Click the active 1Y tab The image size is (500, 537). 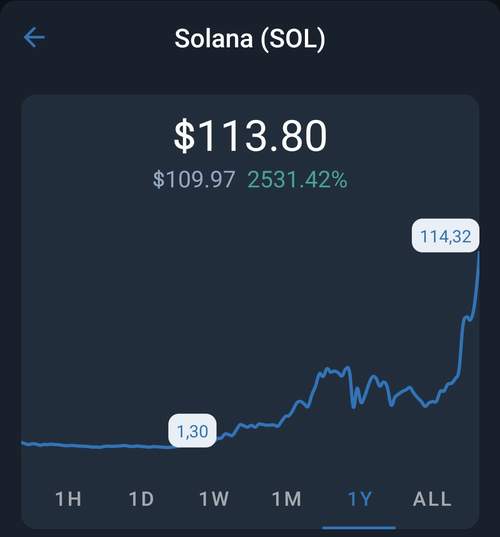pyautogui.click(x=359, y=499)
